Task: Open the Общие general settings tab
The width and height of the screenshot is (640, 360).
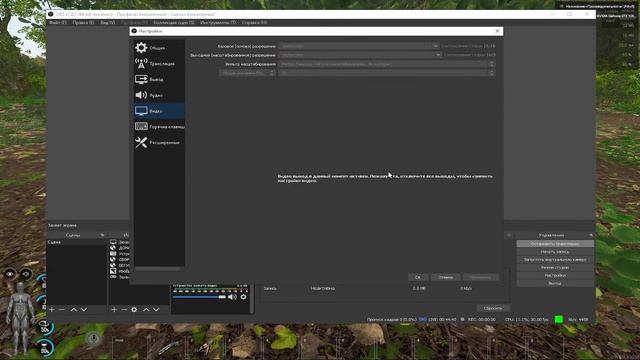Action: (159, 48)
